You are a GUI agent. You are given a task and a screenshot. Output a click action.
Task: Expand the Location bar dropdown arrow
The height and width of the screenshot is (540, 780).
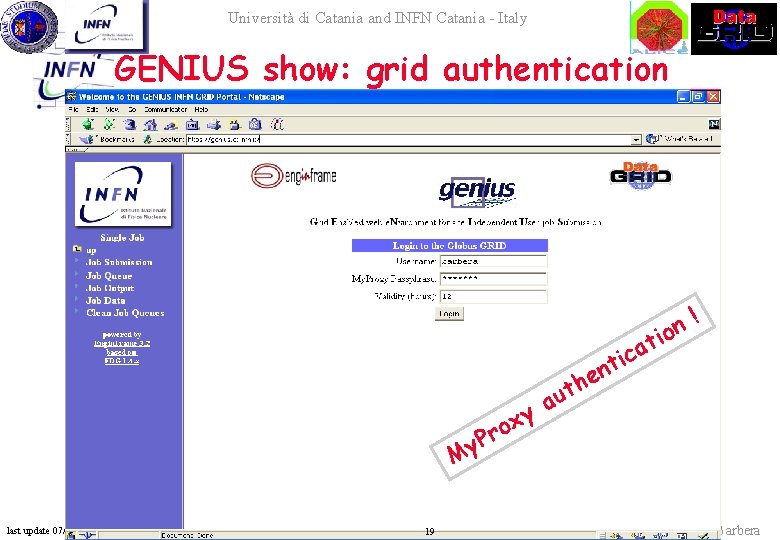[636, 140]
